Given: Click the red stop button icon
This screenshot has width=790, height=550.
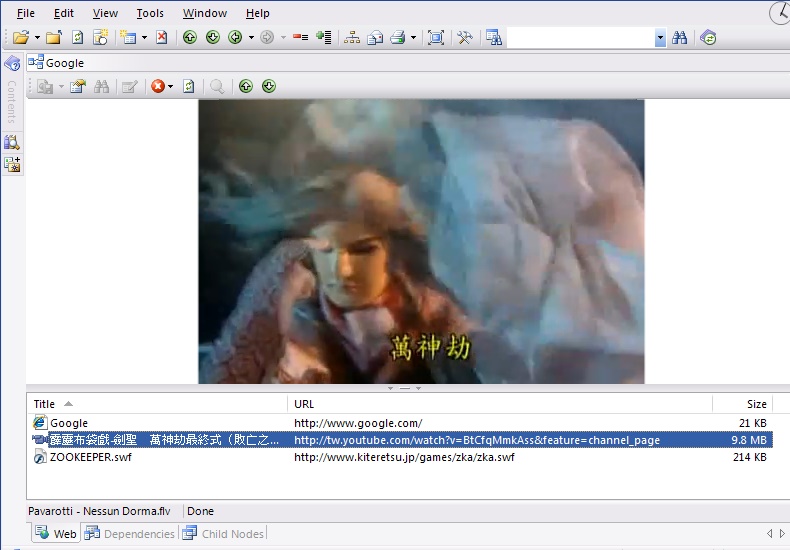Looking at the screenshot, I should pos(158,86).
